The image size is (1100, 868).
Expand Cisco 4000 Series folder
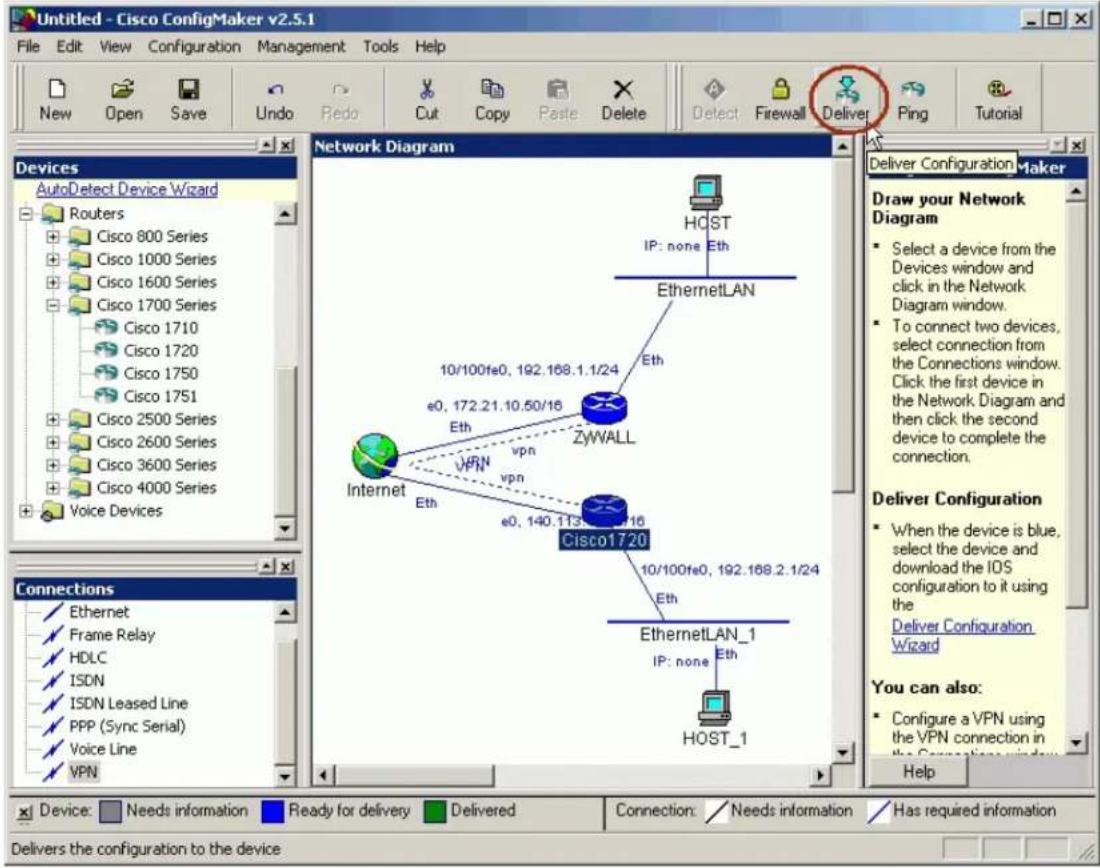pyautogui.click(x=53, y=488)
